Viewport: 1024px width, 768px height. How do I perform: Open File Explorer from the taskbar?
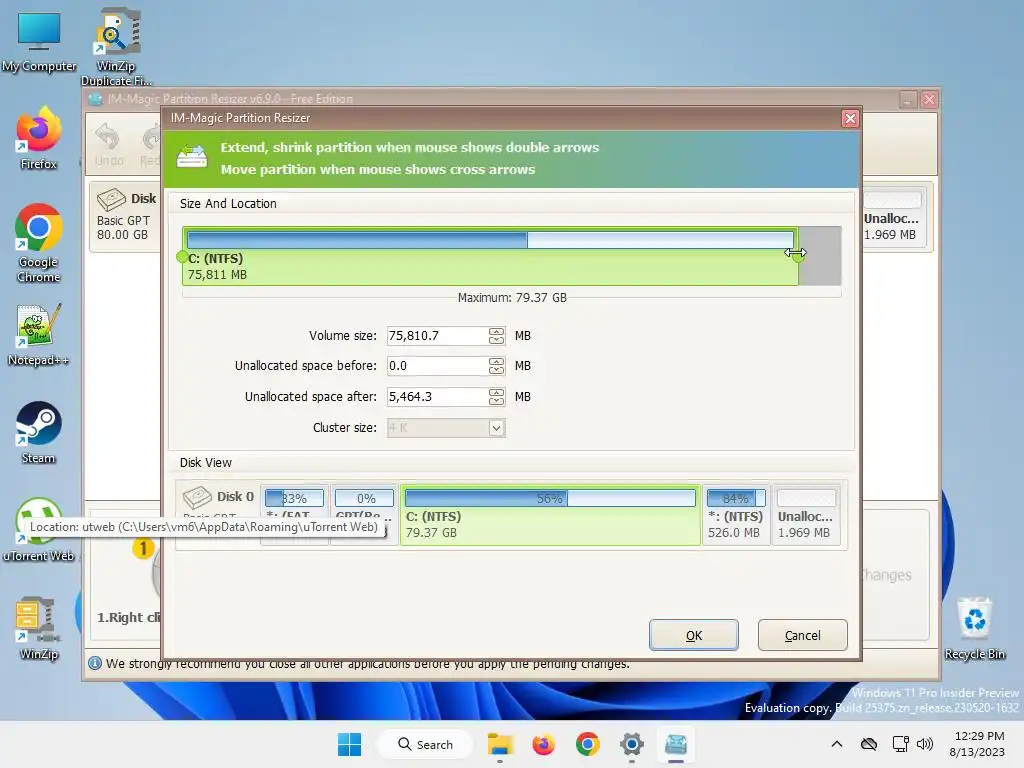[500, 744]
